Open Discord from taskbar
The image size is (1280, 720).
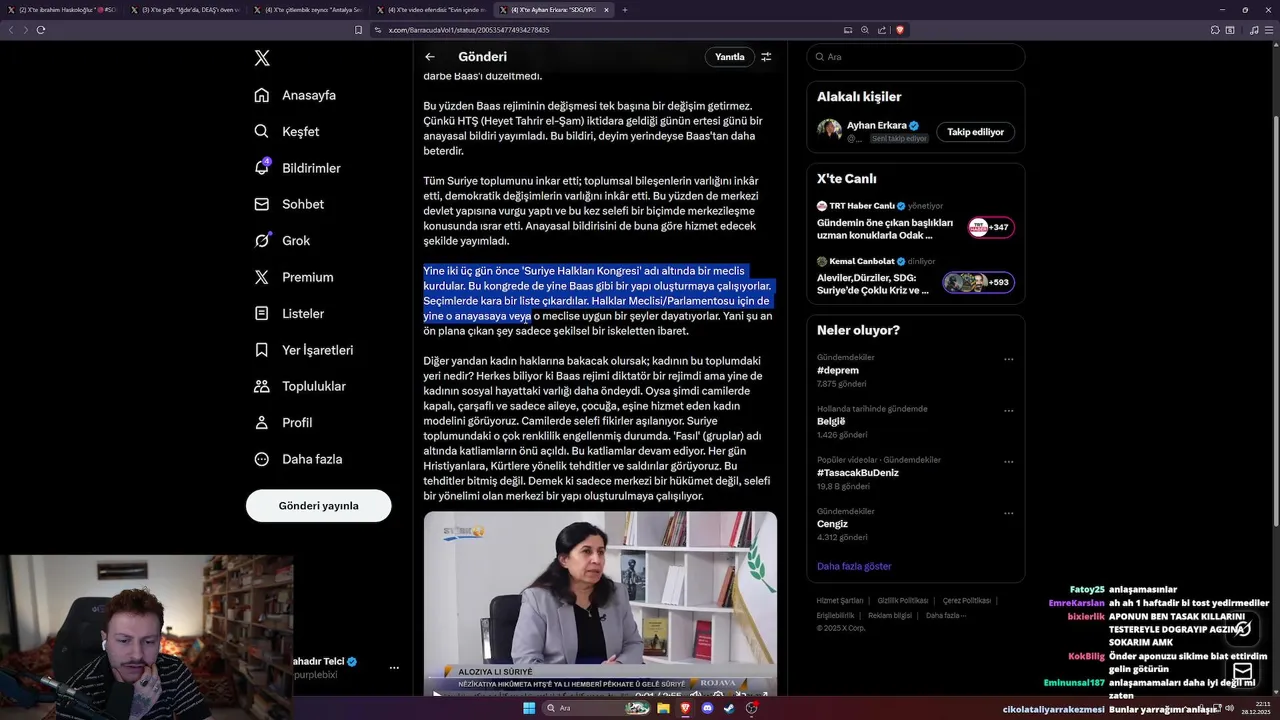coord(707,708)
